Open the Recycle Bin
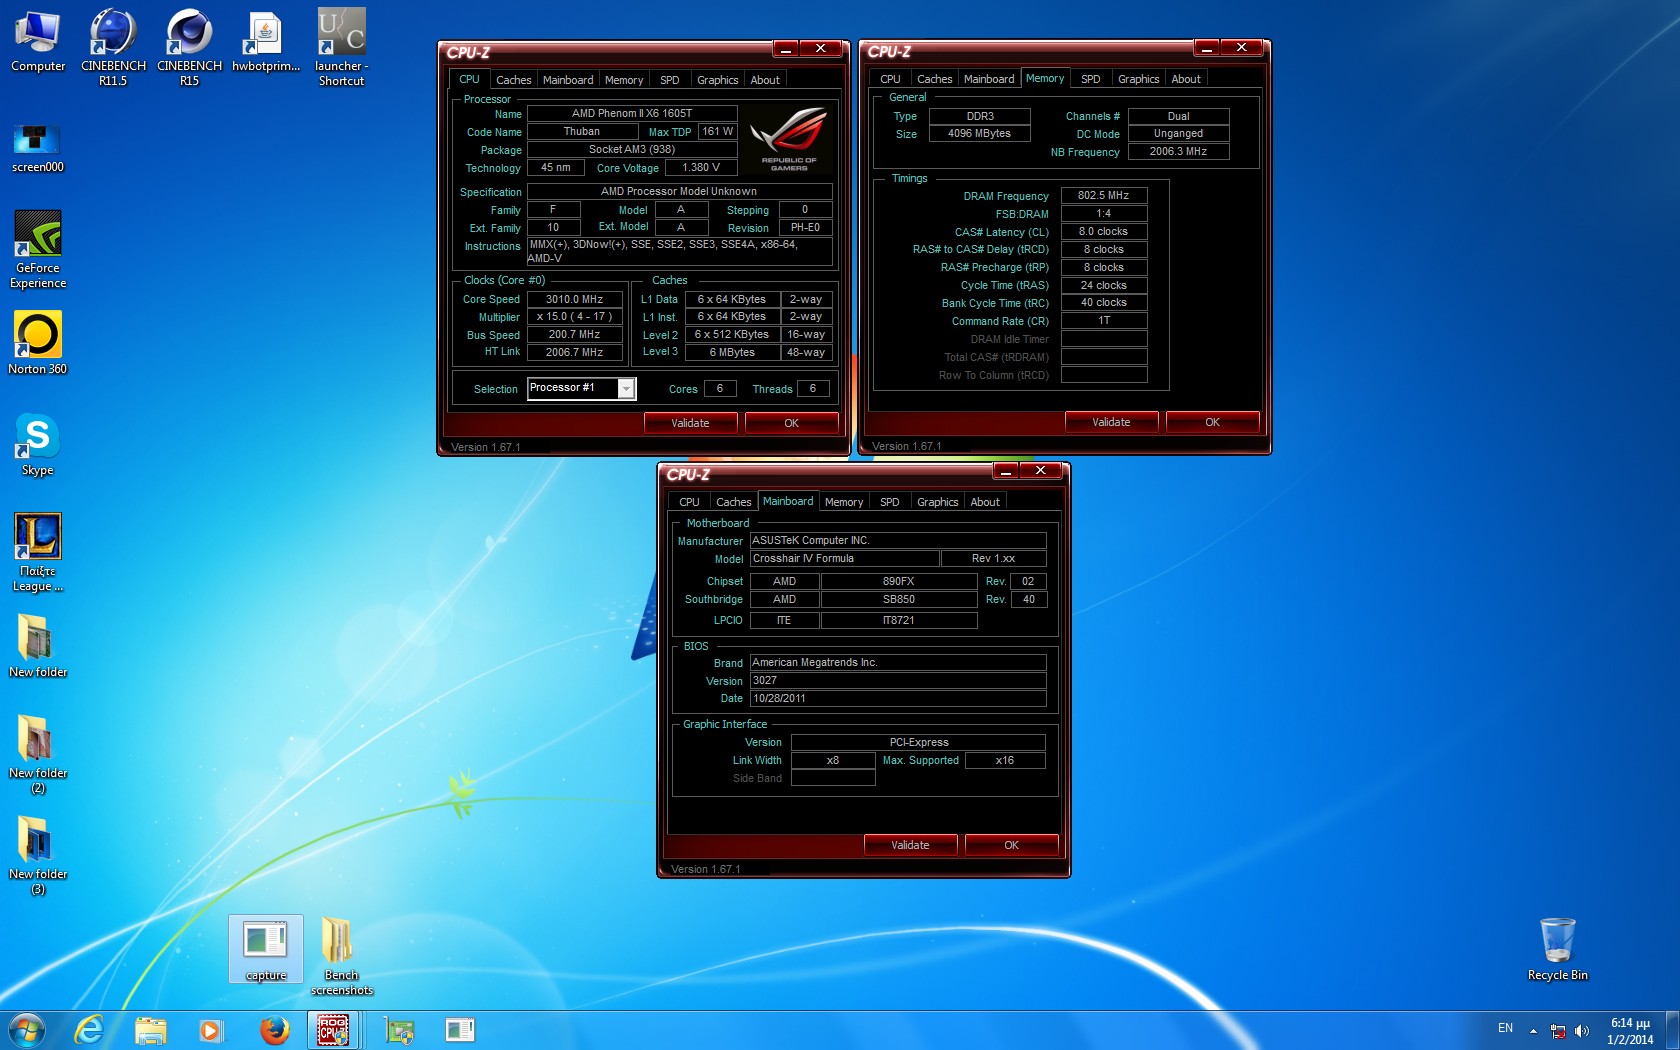The width and height of the screenshot is (1680, 1050). click(1557, 949)
